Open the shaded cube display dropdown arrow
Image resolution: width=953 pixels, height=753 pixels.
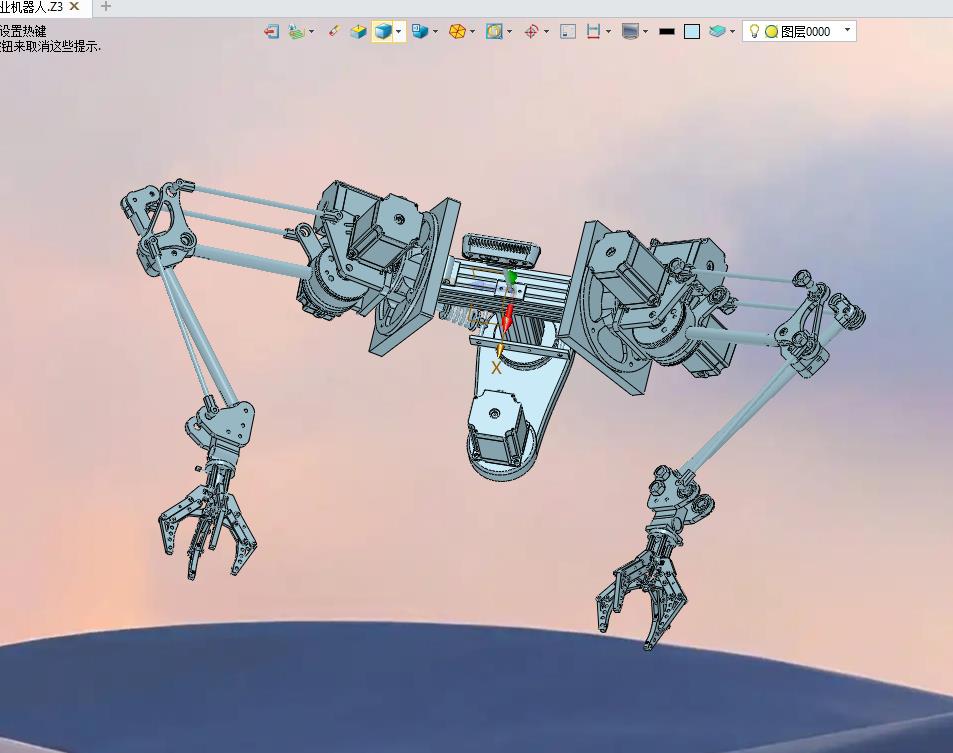[399, 32]
